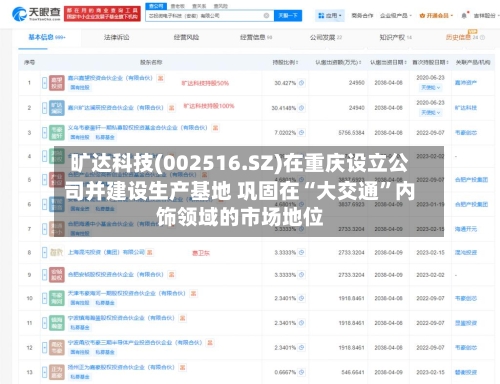Open the 经营风险 tab
This screenshot has width=500, height=384.
point(186,37)
